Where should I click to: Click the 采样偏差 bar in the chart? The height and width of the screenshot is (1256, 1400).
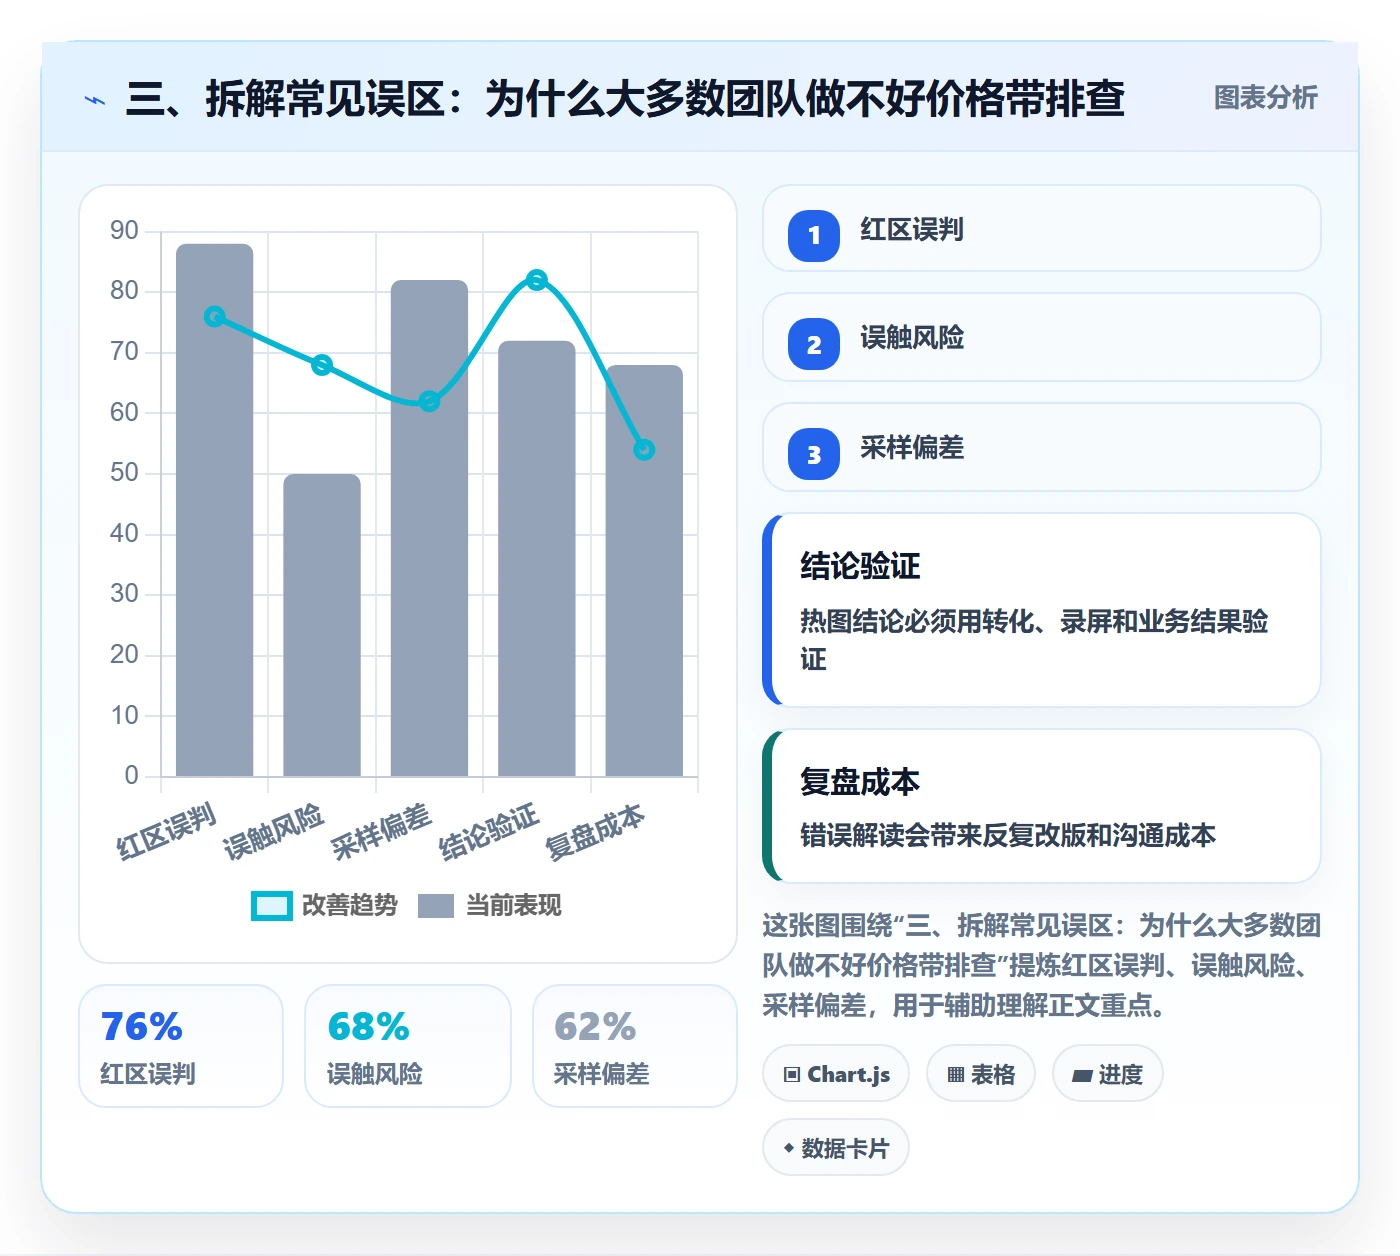click(429, 528)
